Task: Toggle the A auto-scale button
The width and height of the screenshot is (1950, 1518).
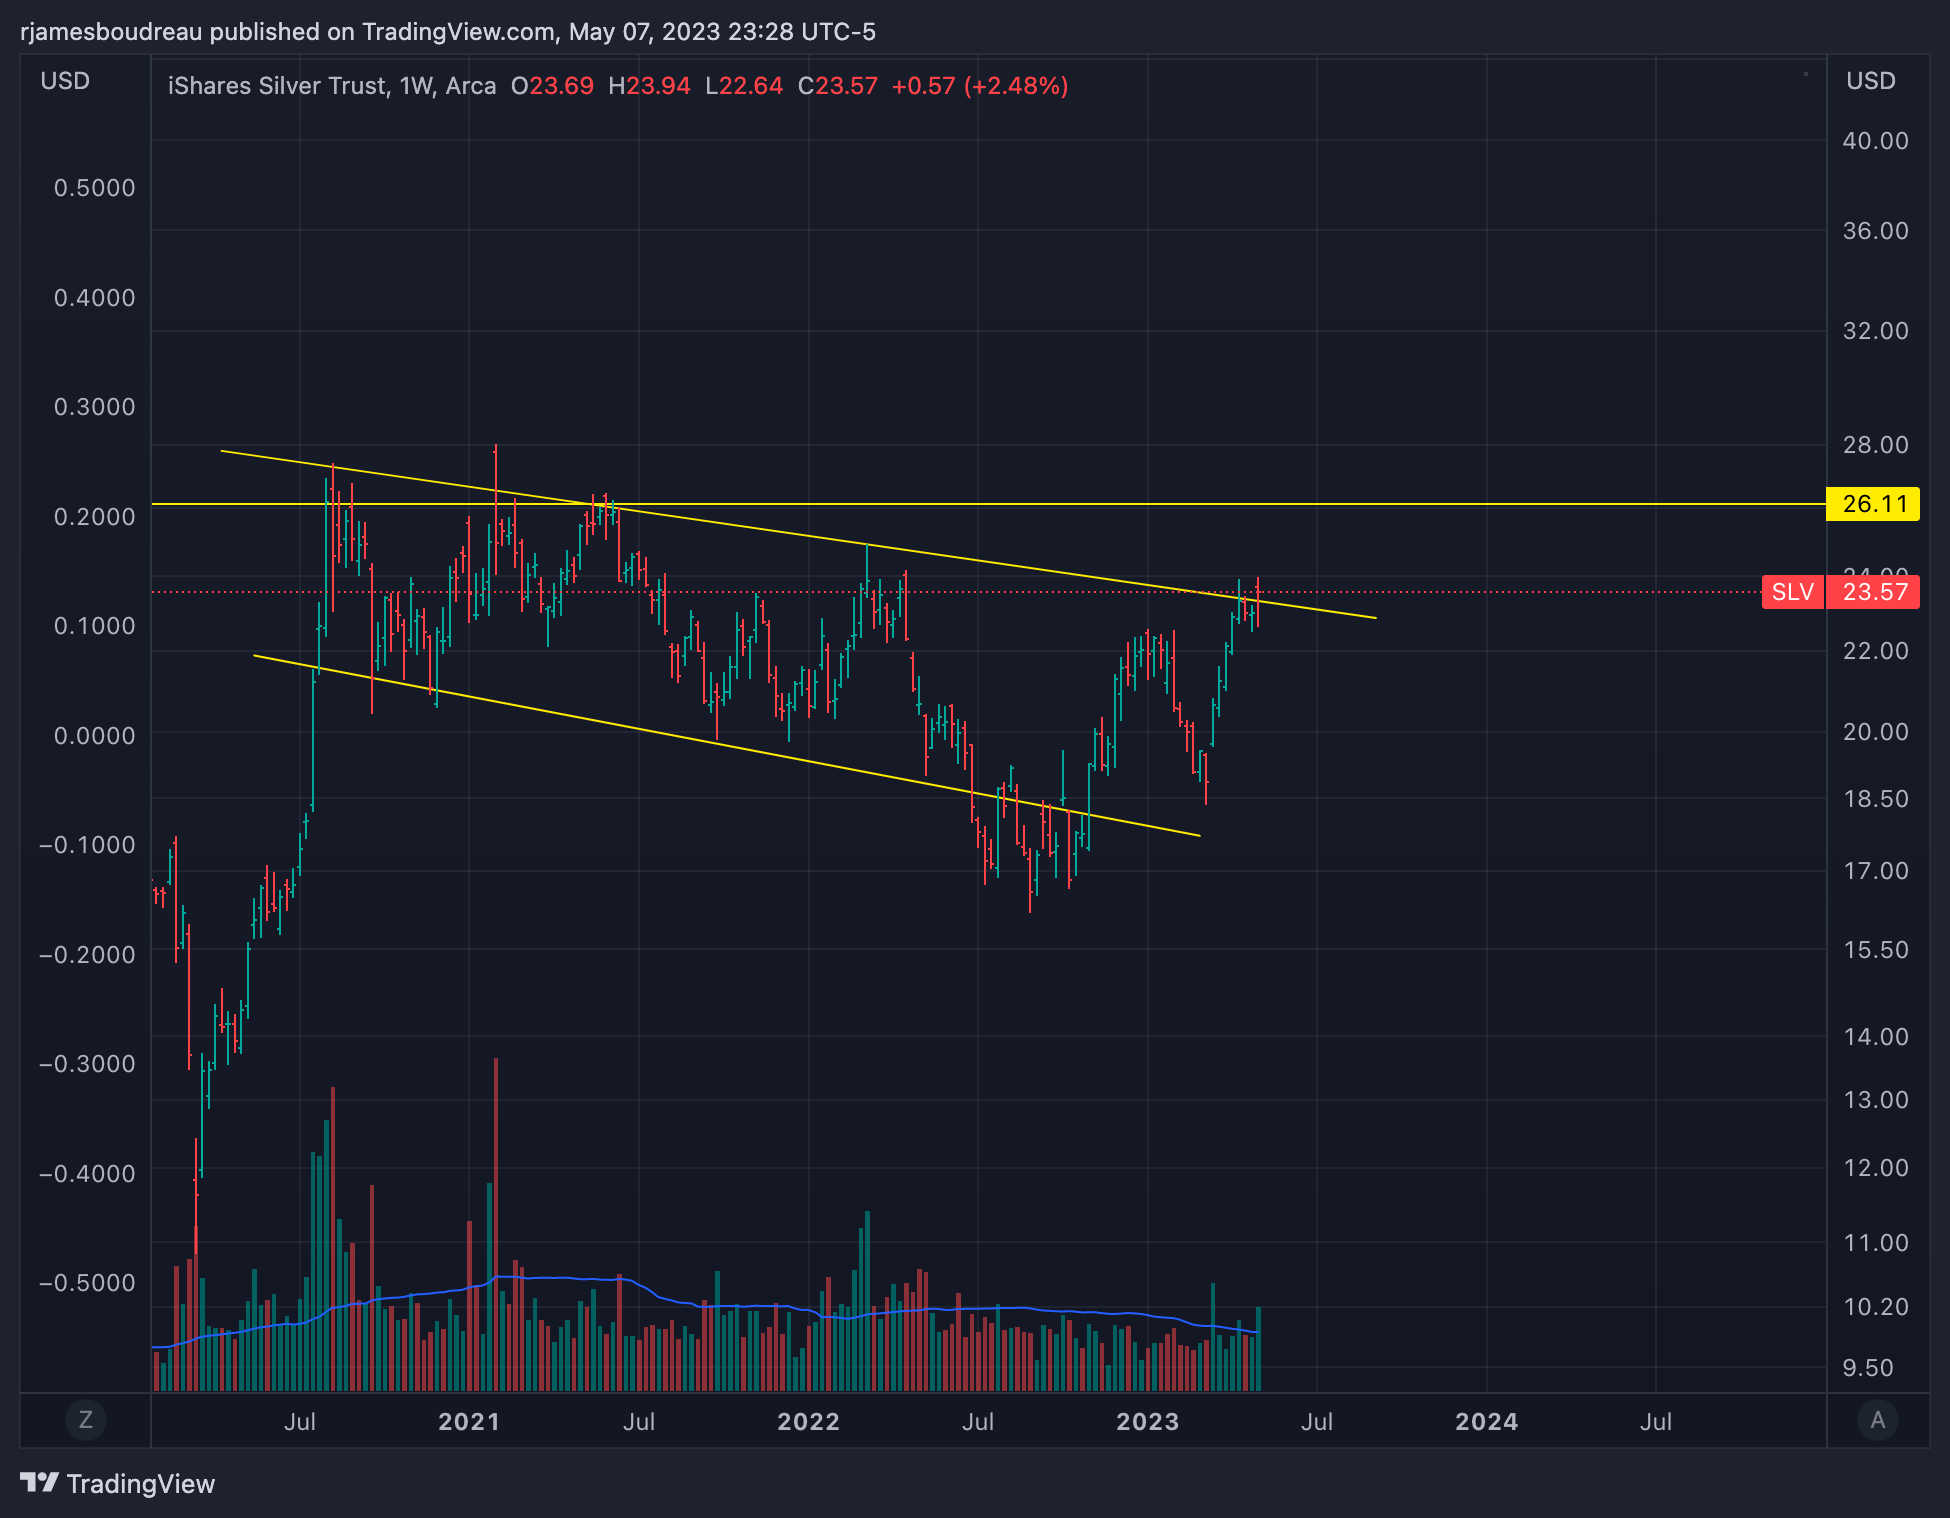Action: [1877, 1419]
